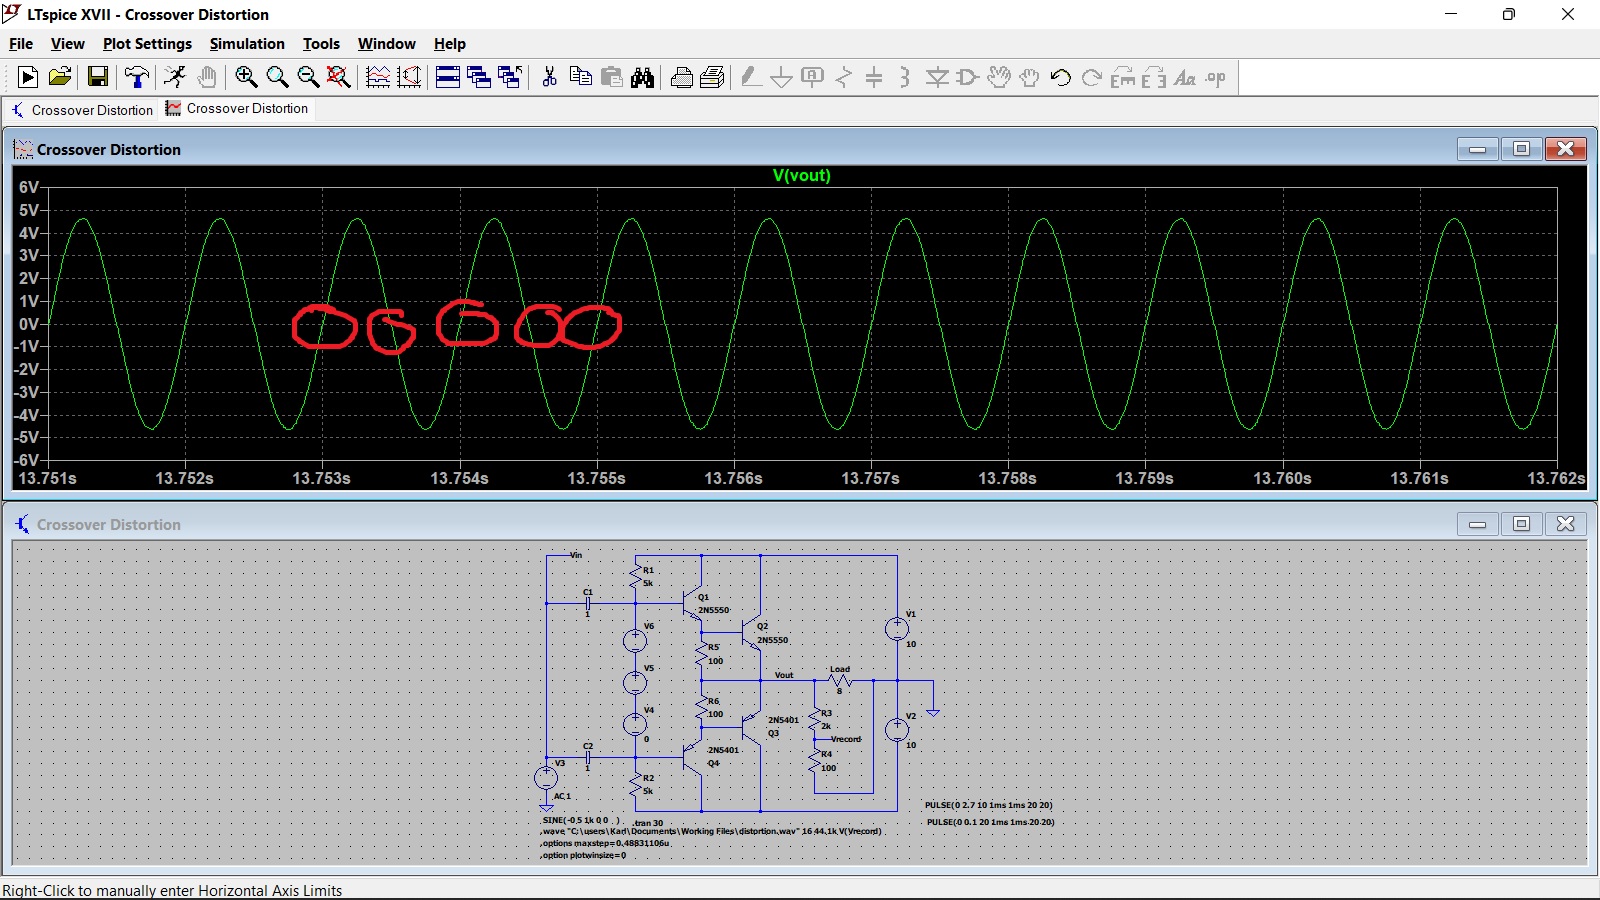Close the Crossover Distortion plot window
The height and width of the screenshot is (900, 1600).
pos(1566,149)
